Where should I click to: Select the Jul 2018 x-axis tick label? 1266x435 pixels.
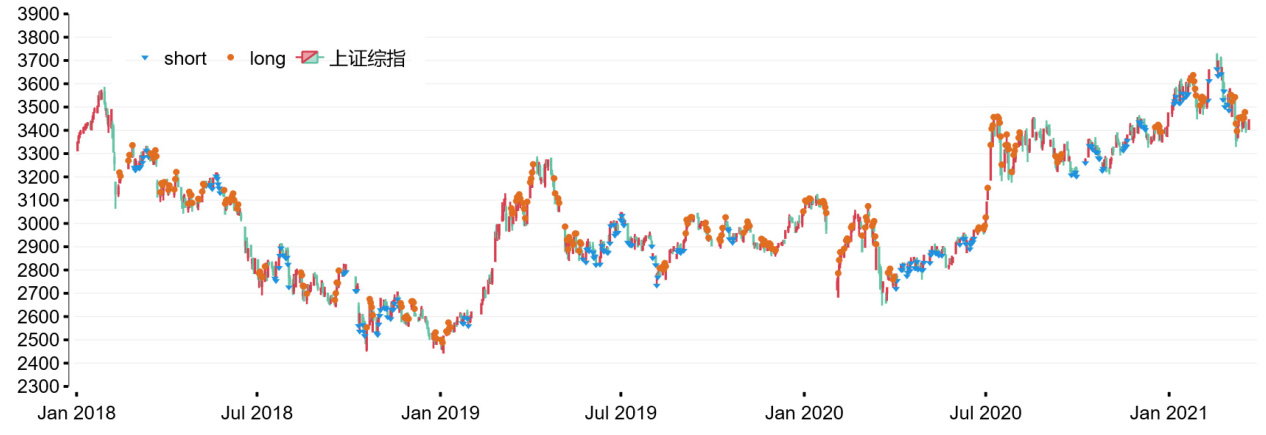256,412
